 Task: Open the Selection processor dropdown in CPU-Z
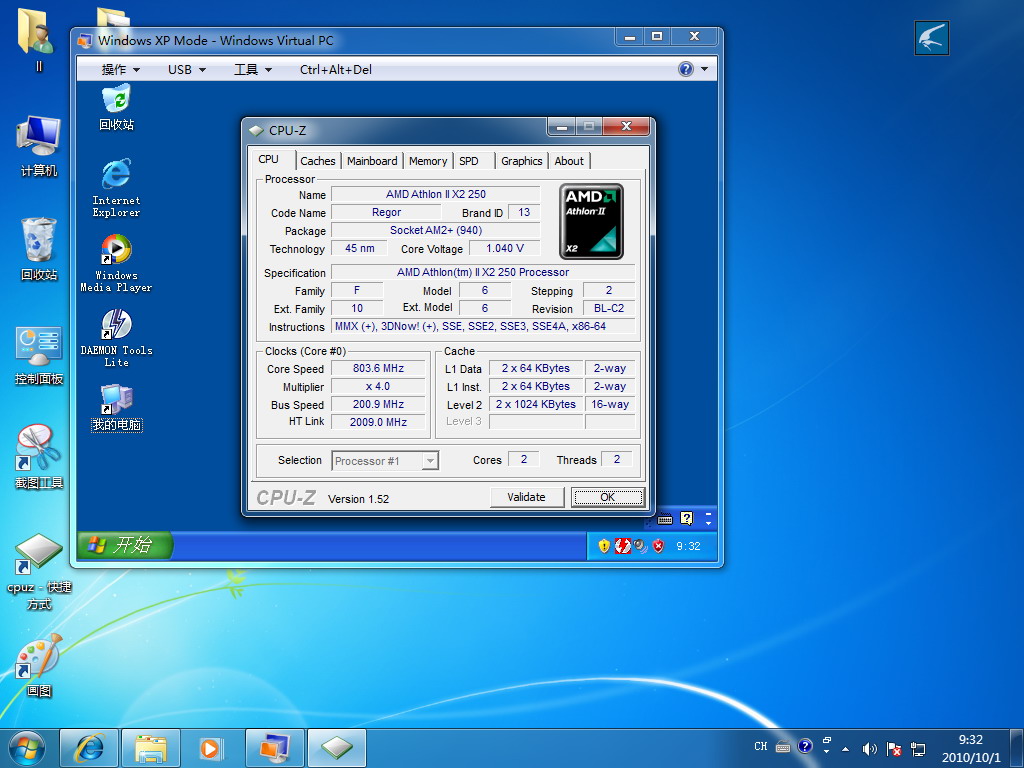[x=433, y=460]
